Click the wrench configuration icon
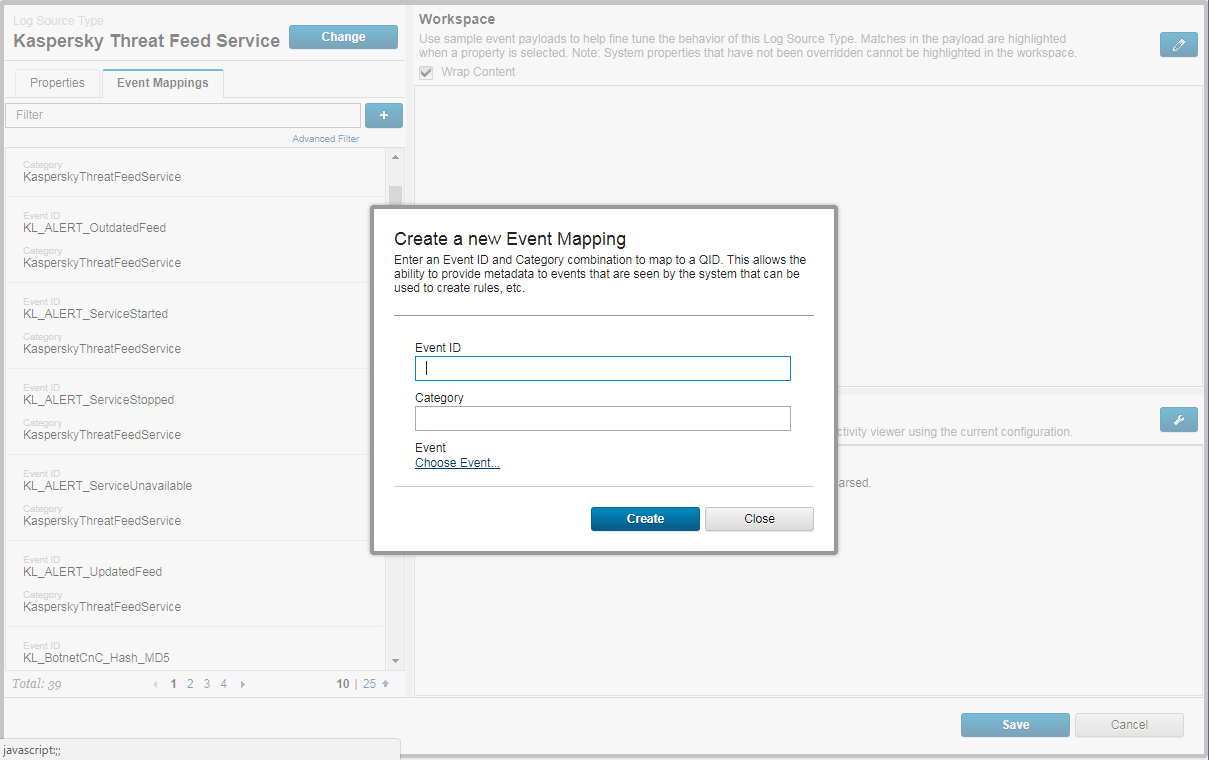Image resolution: width=1209 pixels, height=760 pixels. [1179, 419]
